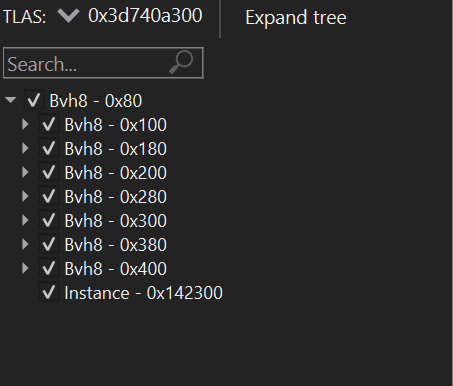Expand the Bvh8 - 0x100 node
The image size is (453, 386).
point(25,124)
